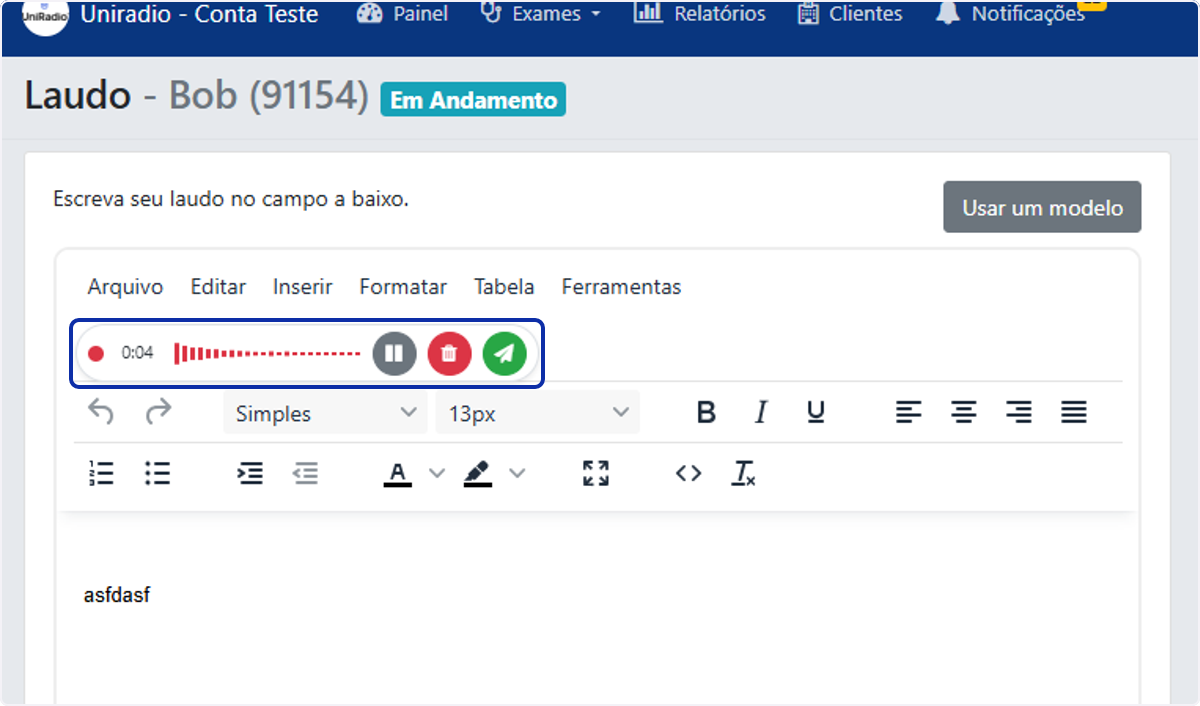
Task: Pause the audio recording
Action: click(x=394, y=353)
